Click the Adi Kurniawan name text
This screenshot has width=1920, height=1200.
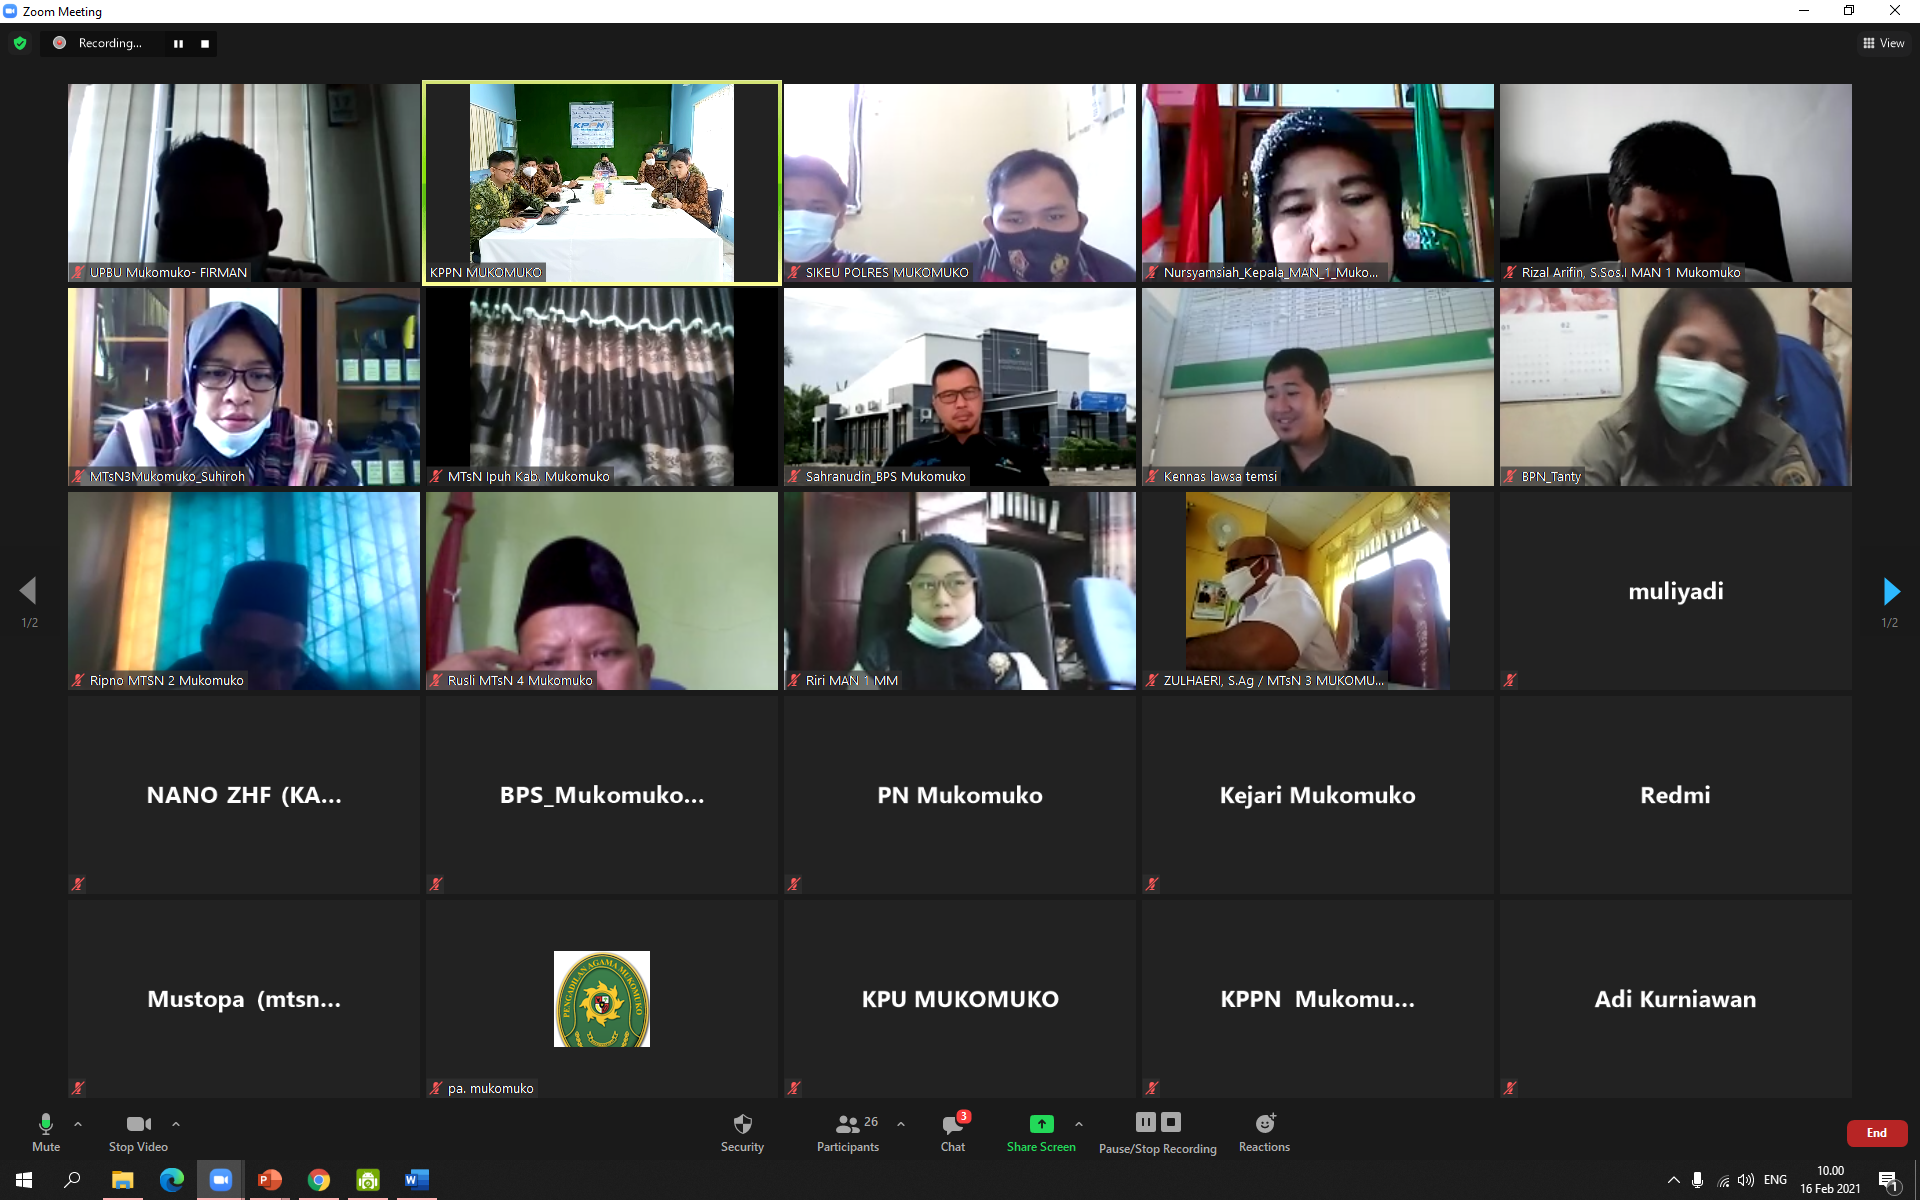(x=1676, y=999)
